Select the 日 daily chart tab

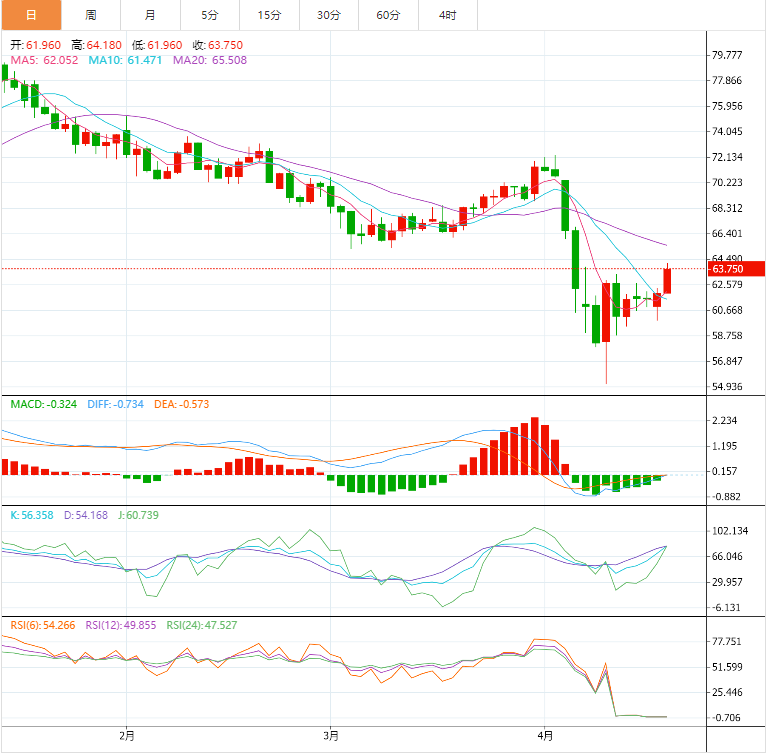pos(31,15)
